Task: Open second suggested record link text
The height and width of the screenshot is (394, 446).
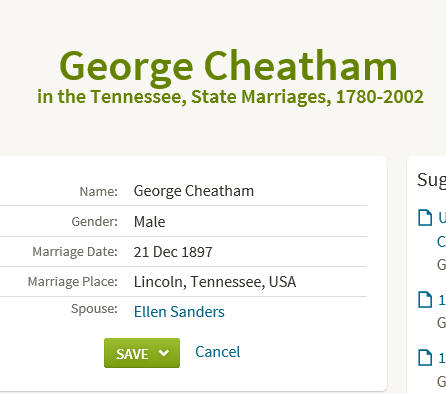Action: pos(442,300)
